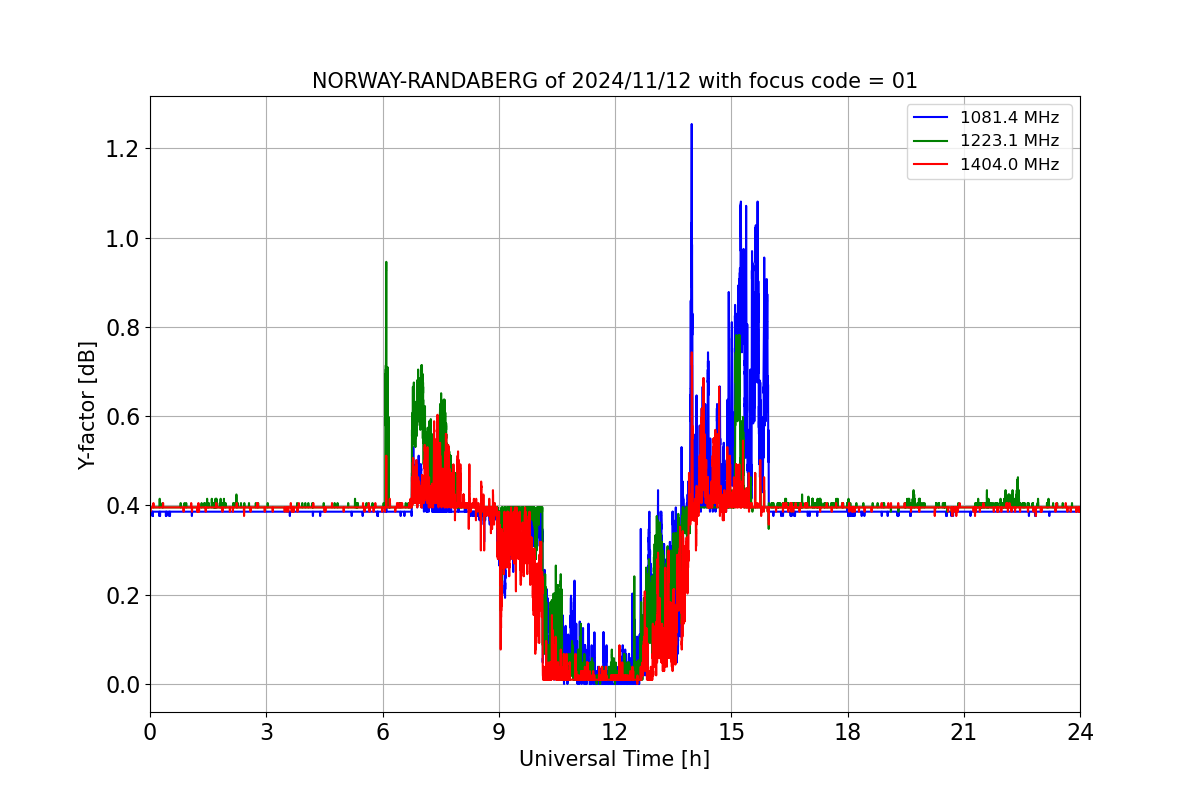Click x-axis tick label 6
The width and height of the screenshot is (1200, 800).
tap(383, 732)
